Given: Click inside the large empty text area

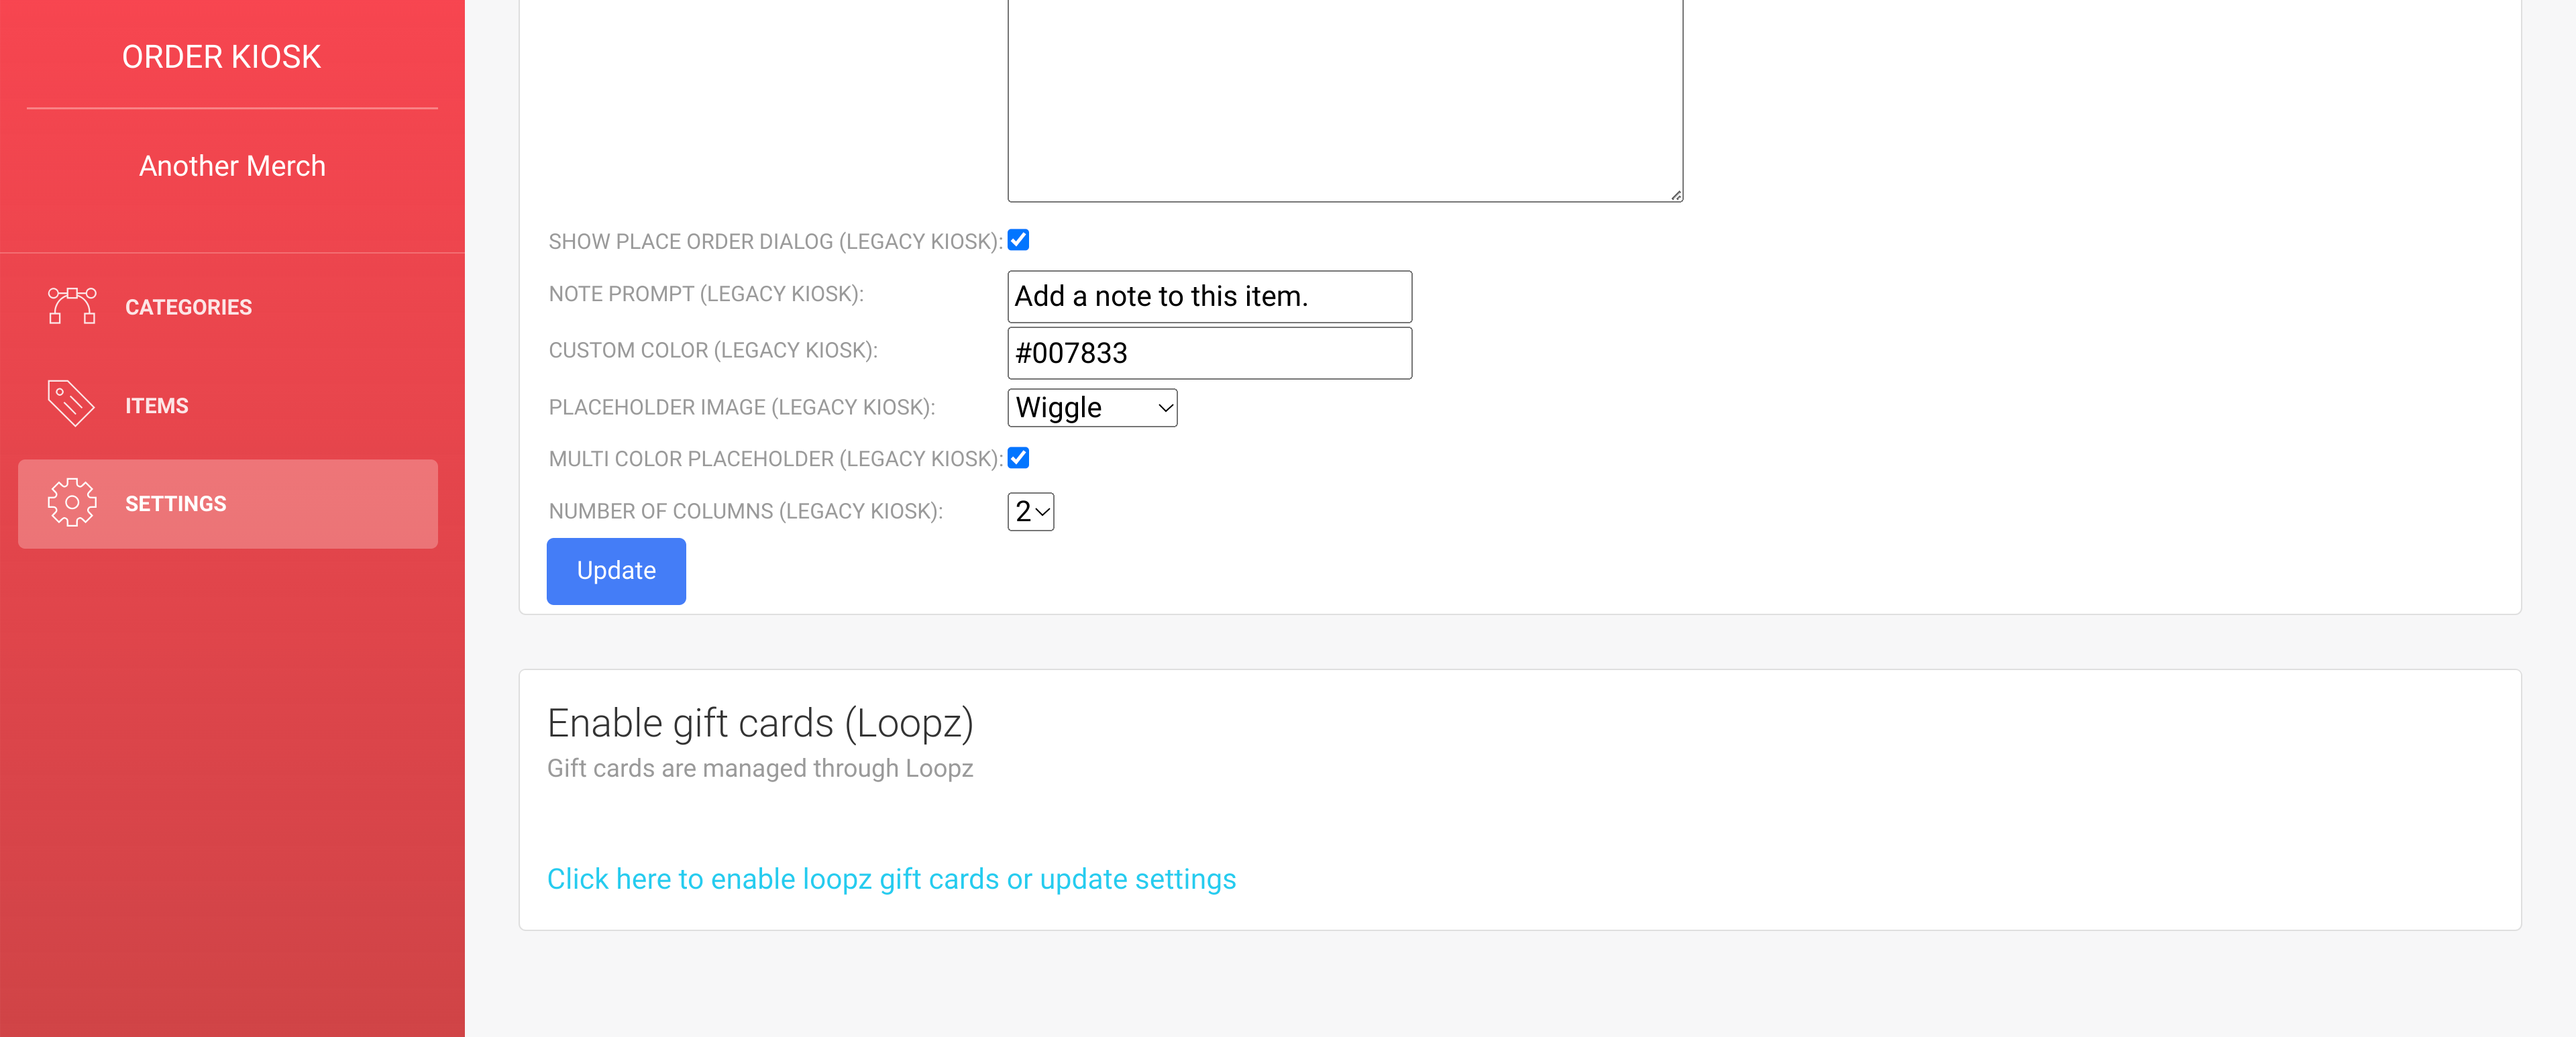Looking at the screenshot, I should click(1345, 100).
